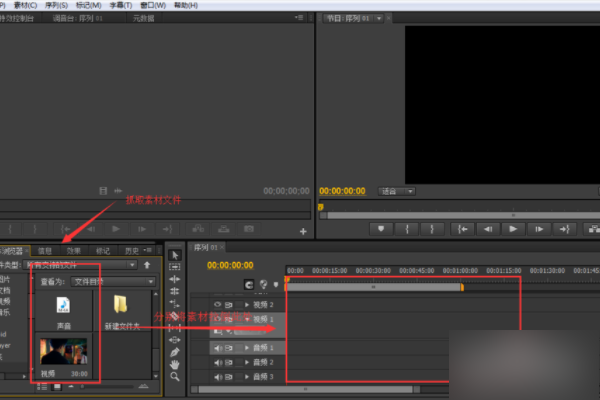
Task: Select the Track Select tool
Action: point(175,267)
